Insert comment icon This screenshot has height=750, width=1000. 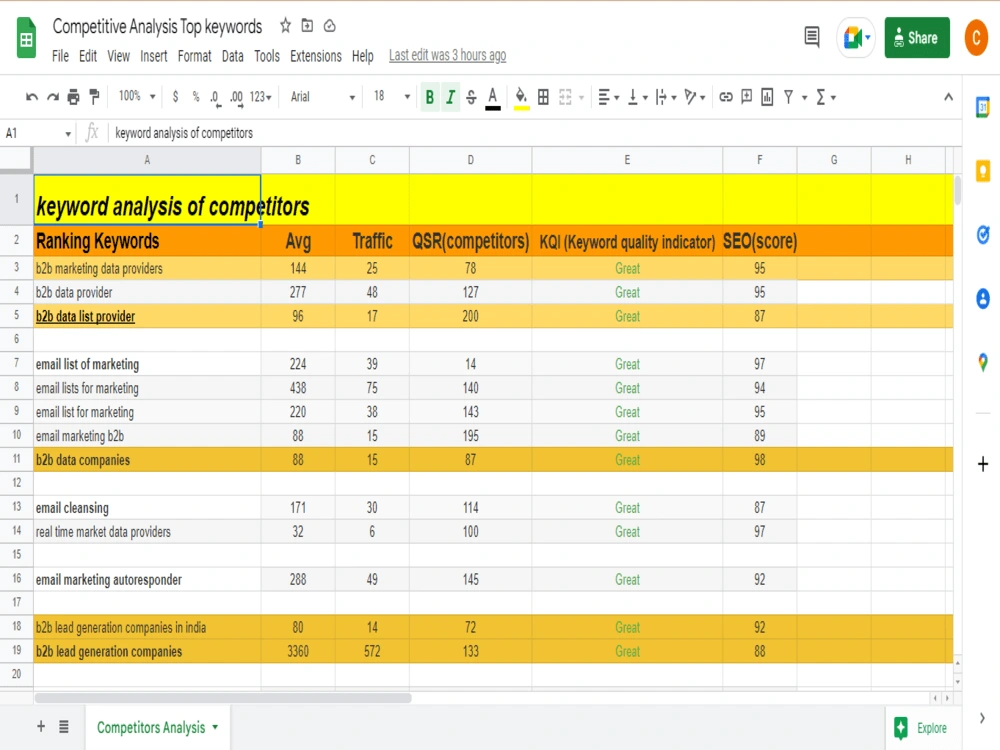click(x=746, y=97)
